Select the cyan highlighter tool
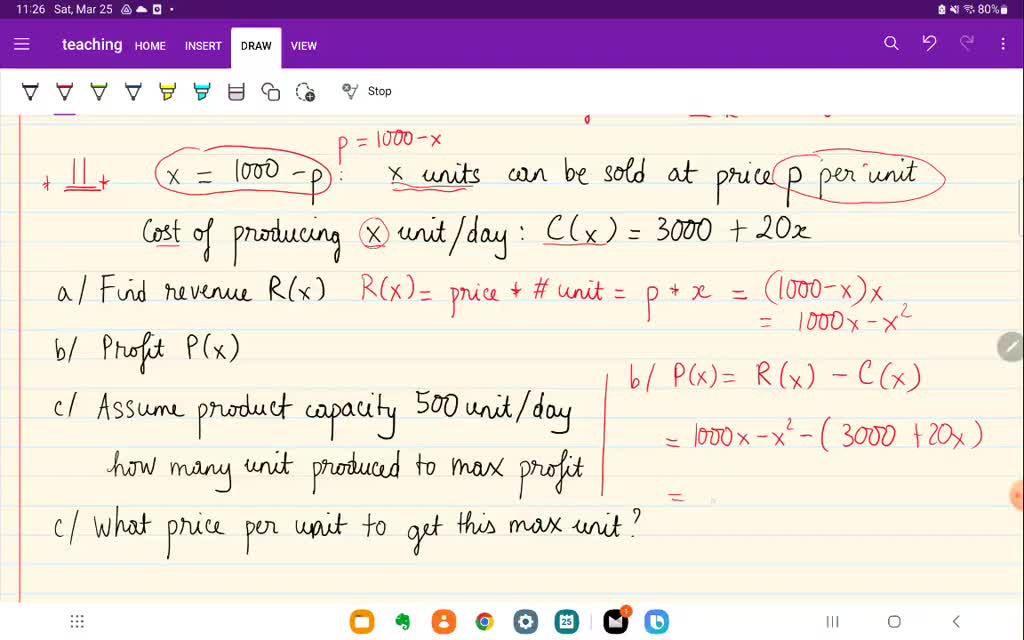Screen dimensions: 1024x640 201,90
